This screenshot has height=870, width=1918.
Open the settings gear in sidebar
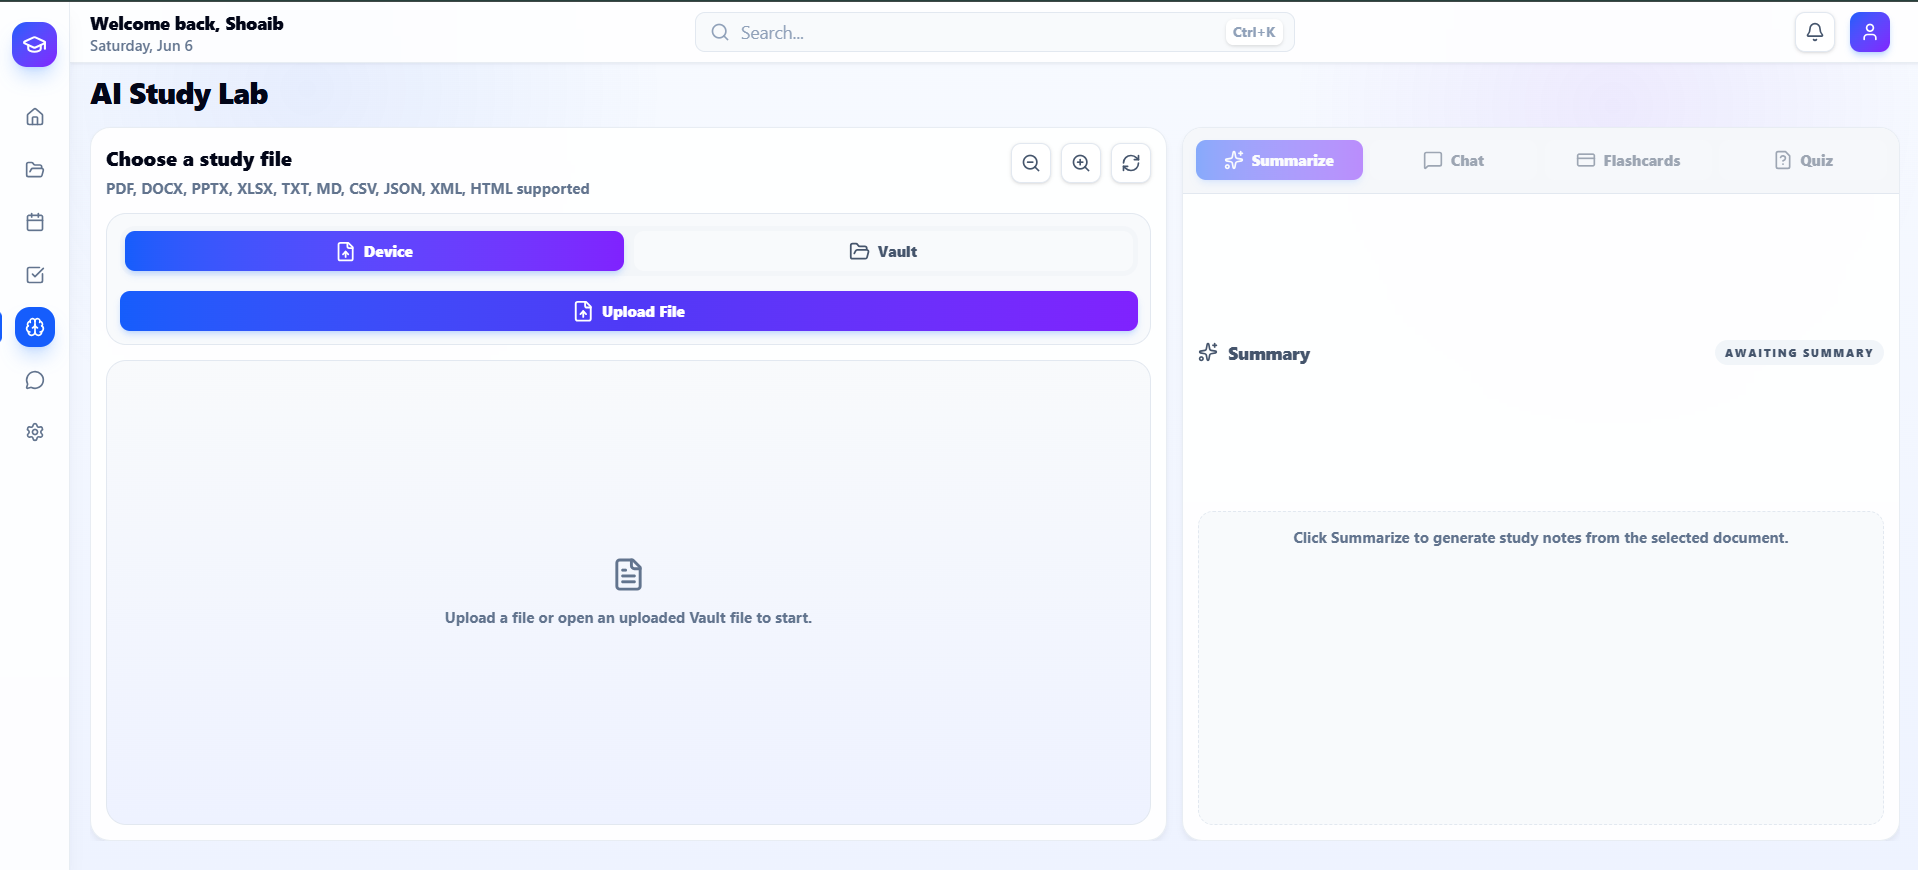(x=35, y=432)
